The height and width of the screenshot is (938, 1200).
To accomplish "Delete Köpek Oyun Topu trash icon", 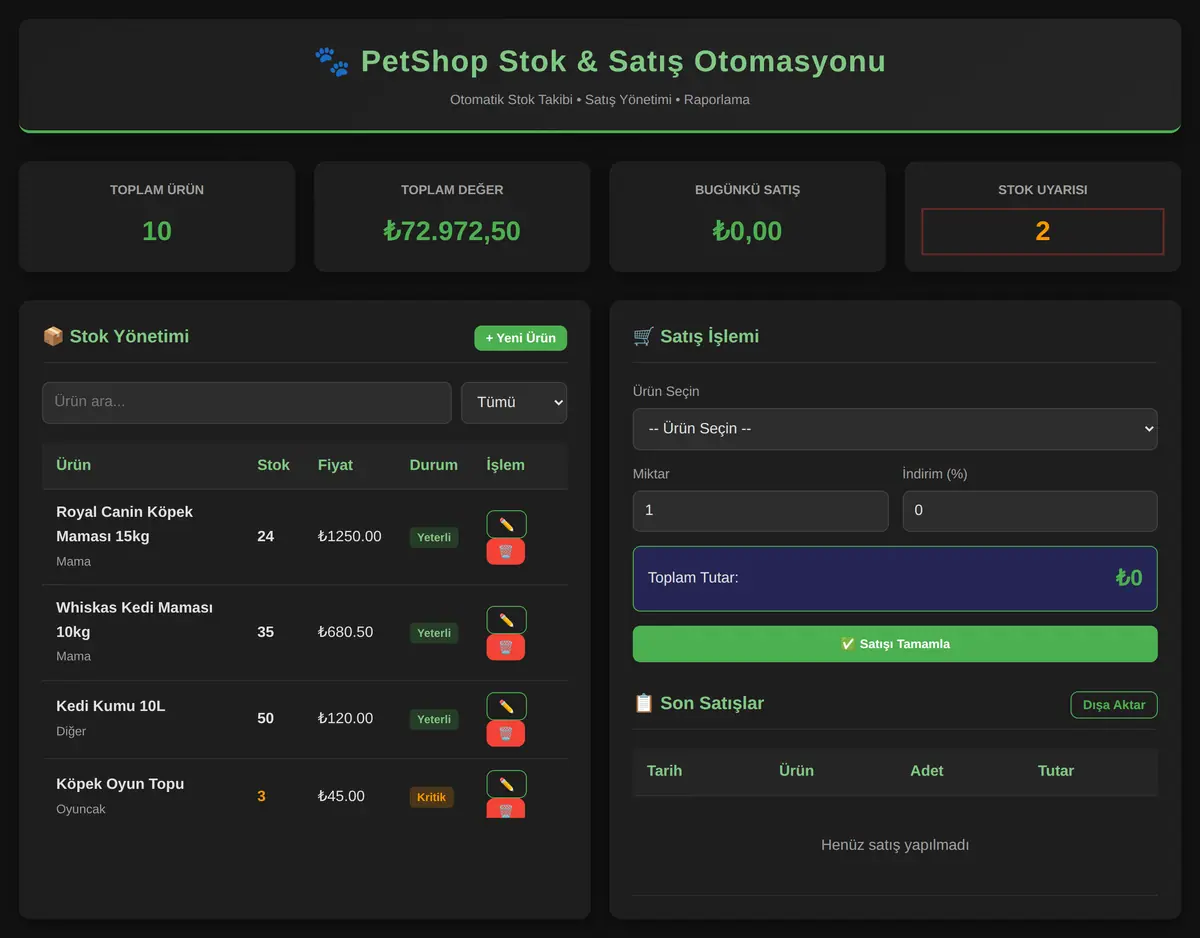I will [506, 809].
